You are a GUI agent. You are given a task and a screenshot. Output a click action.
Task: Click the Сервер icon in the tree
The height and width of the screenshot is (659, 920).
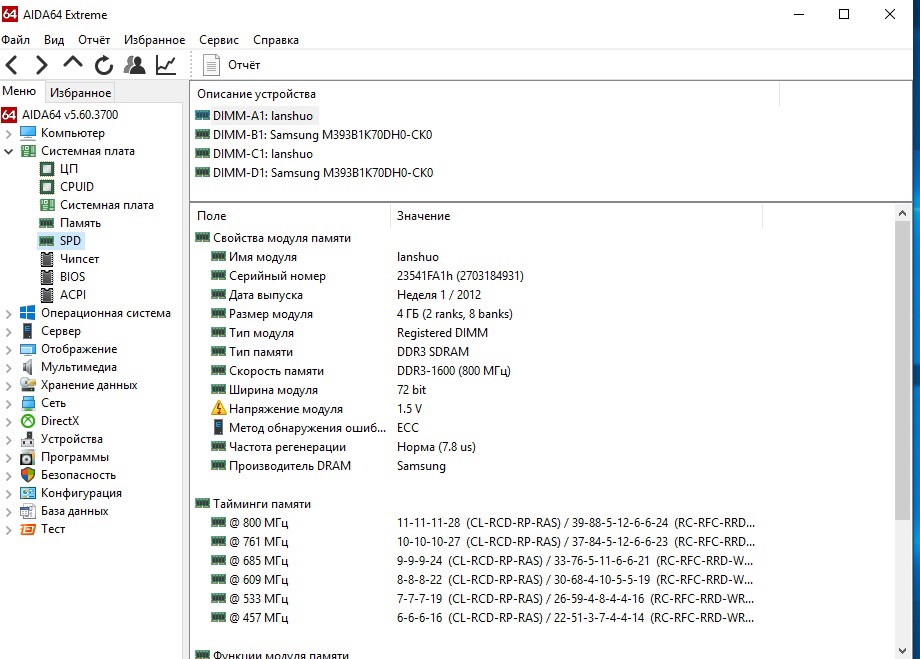click(28, 331)
